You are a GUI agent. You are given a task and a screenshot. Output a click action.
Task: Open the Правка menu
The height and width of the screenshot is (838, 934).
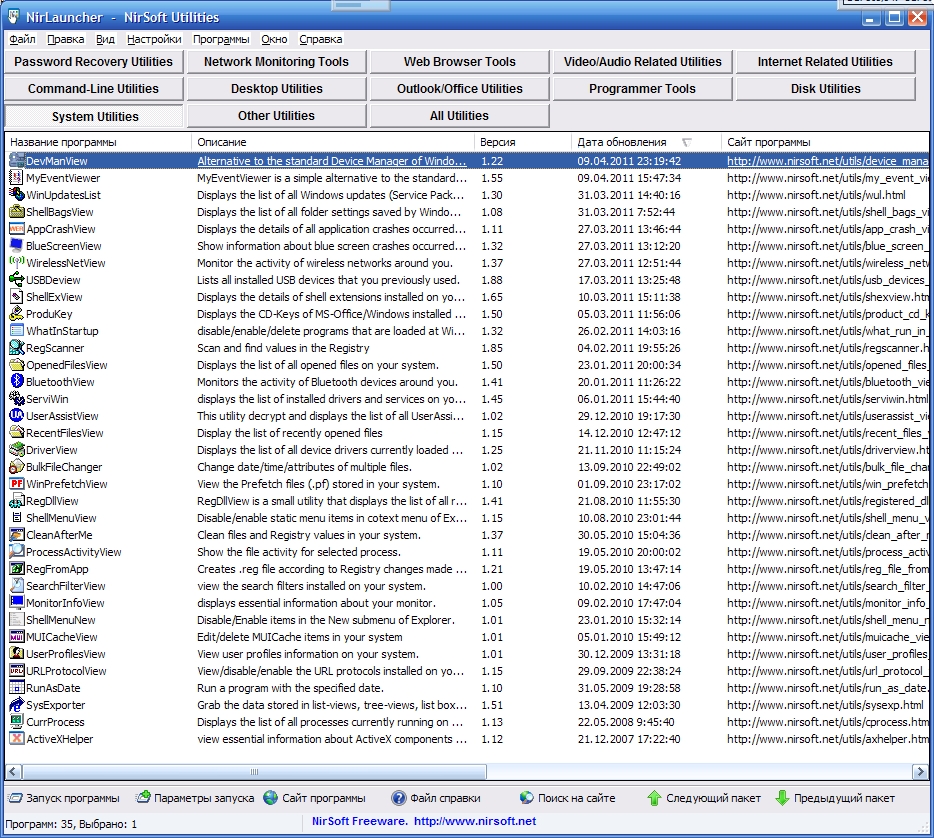click(66, 39)
